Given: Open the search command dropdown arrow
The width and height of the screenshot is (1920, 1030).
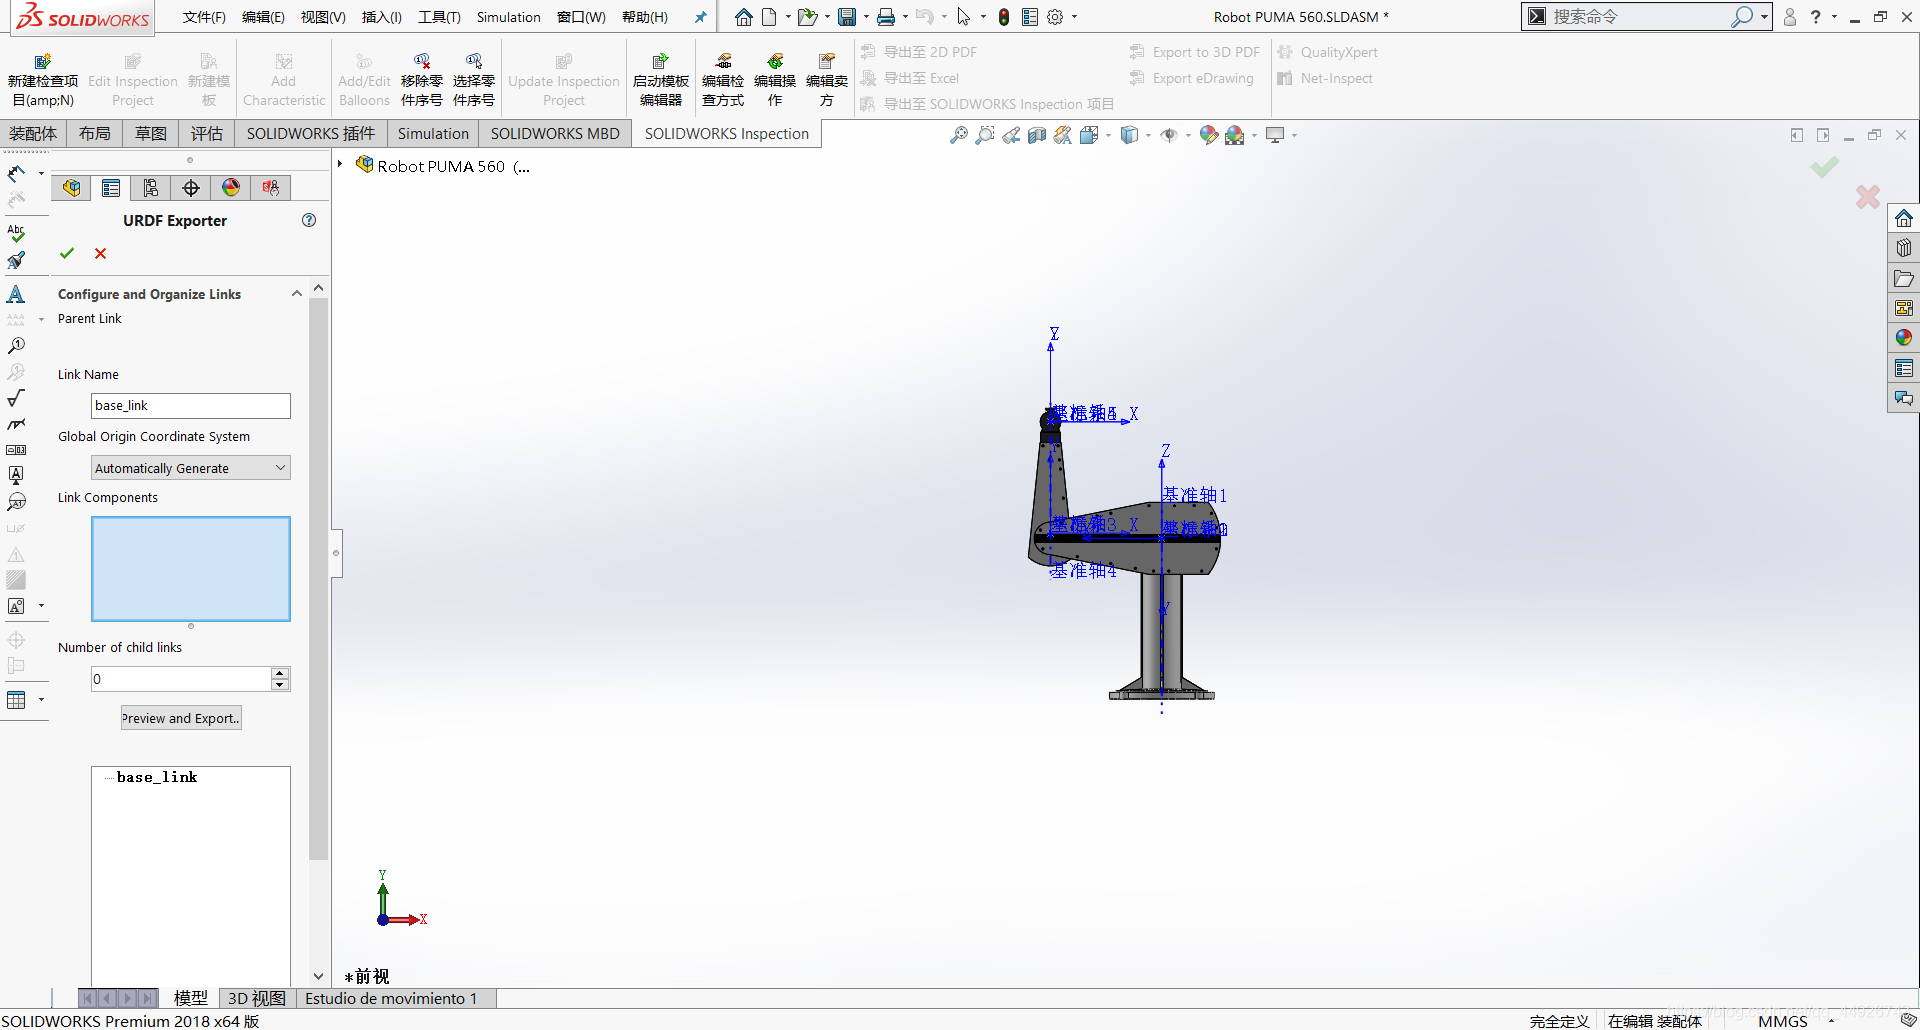Looking at the screenshot, I should point(1764,17).
